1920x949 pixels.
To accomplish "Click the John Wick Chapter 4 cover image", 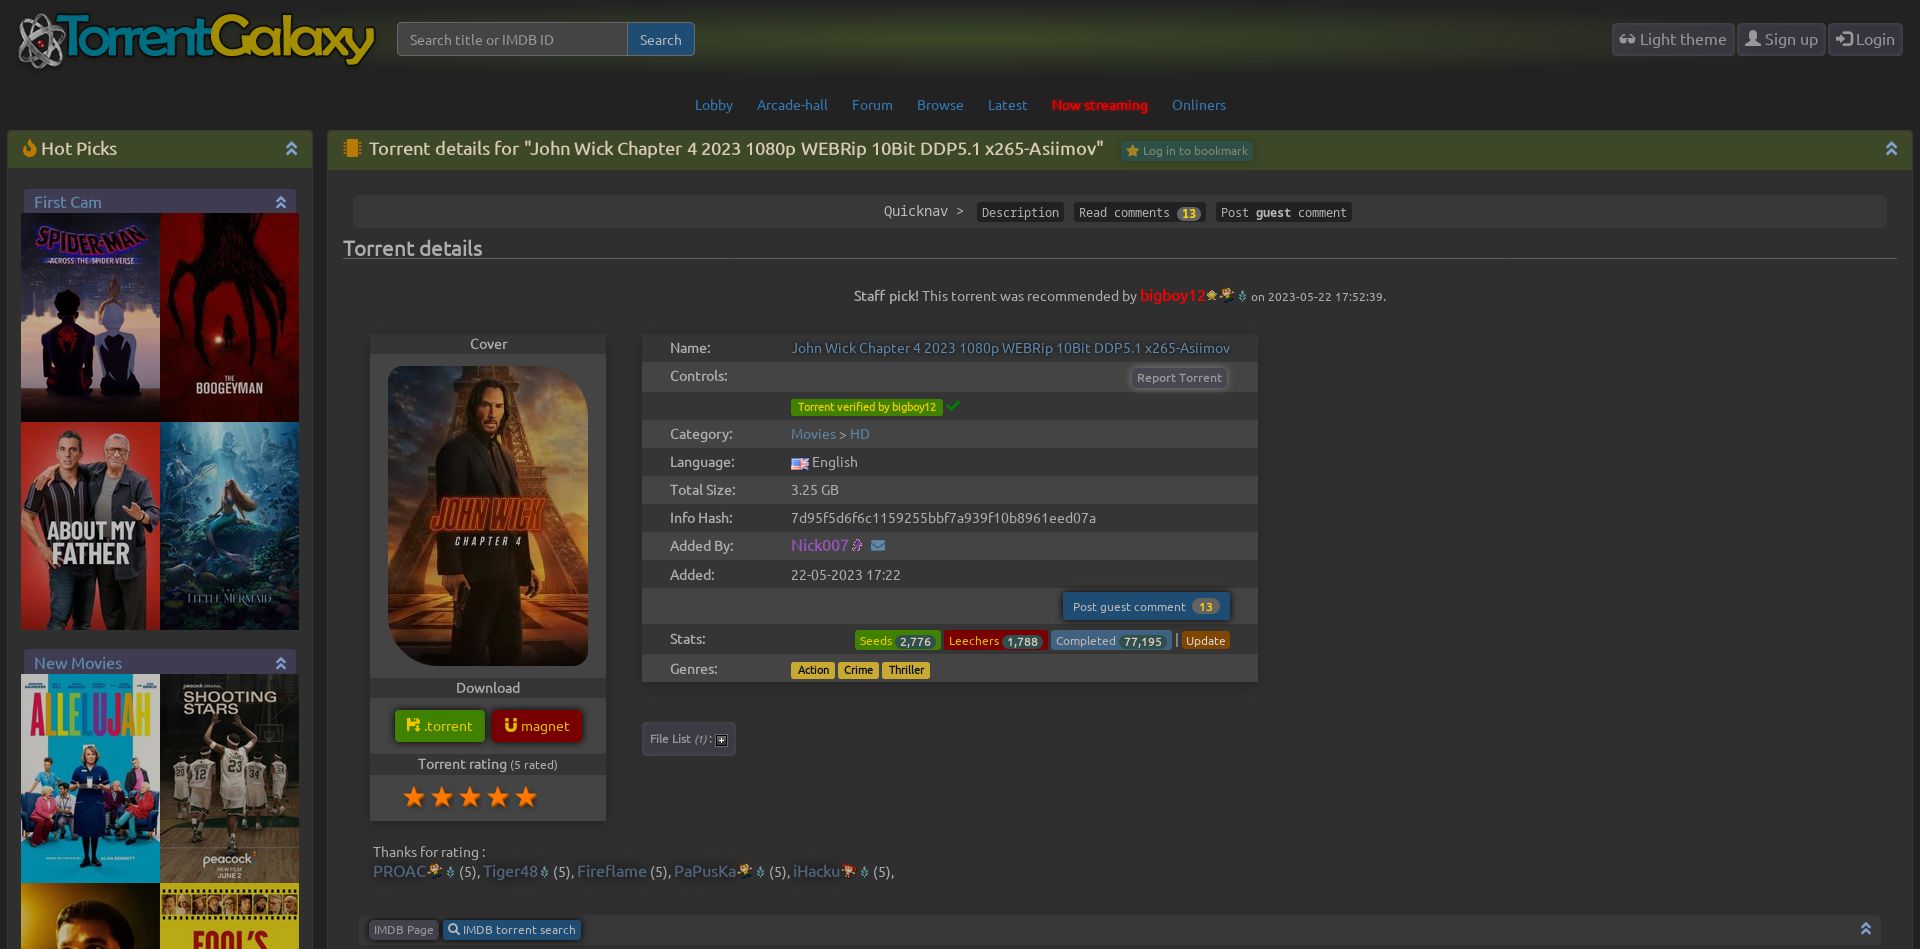I will click(x=488, y=516).
